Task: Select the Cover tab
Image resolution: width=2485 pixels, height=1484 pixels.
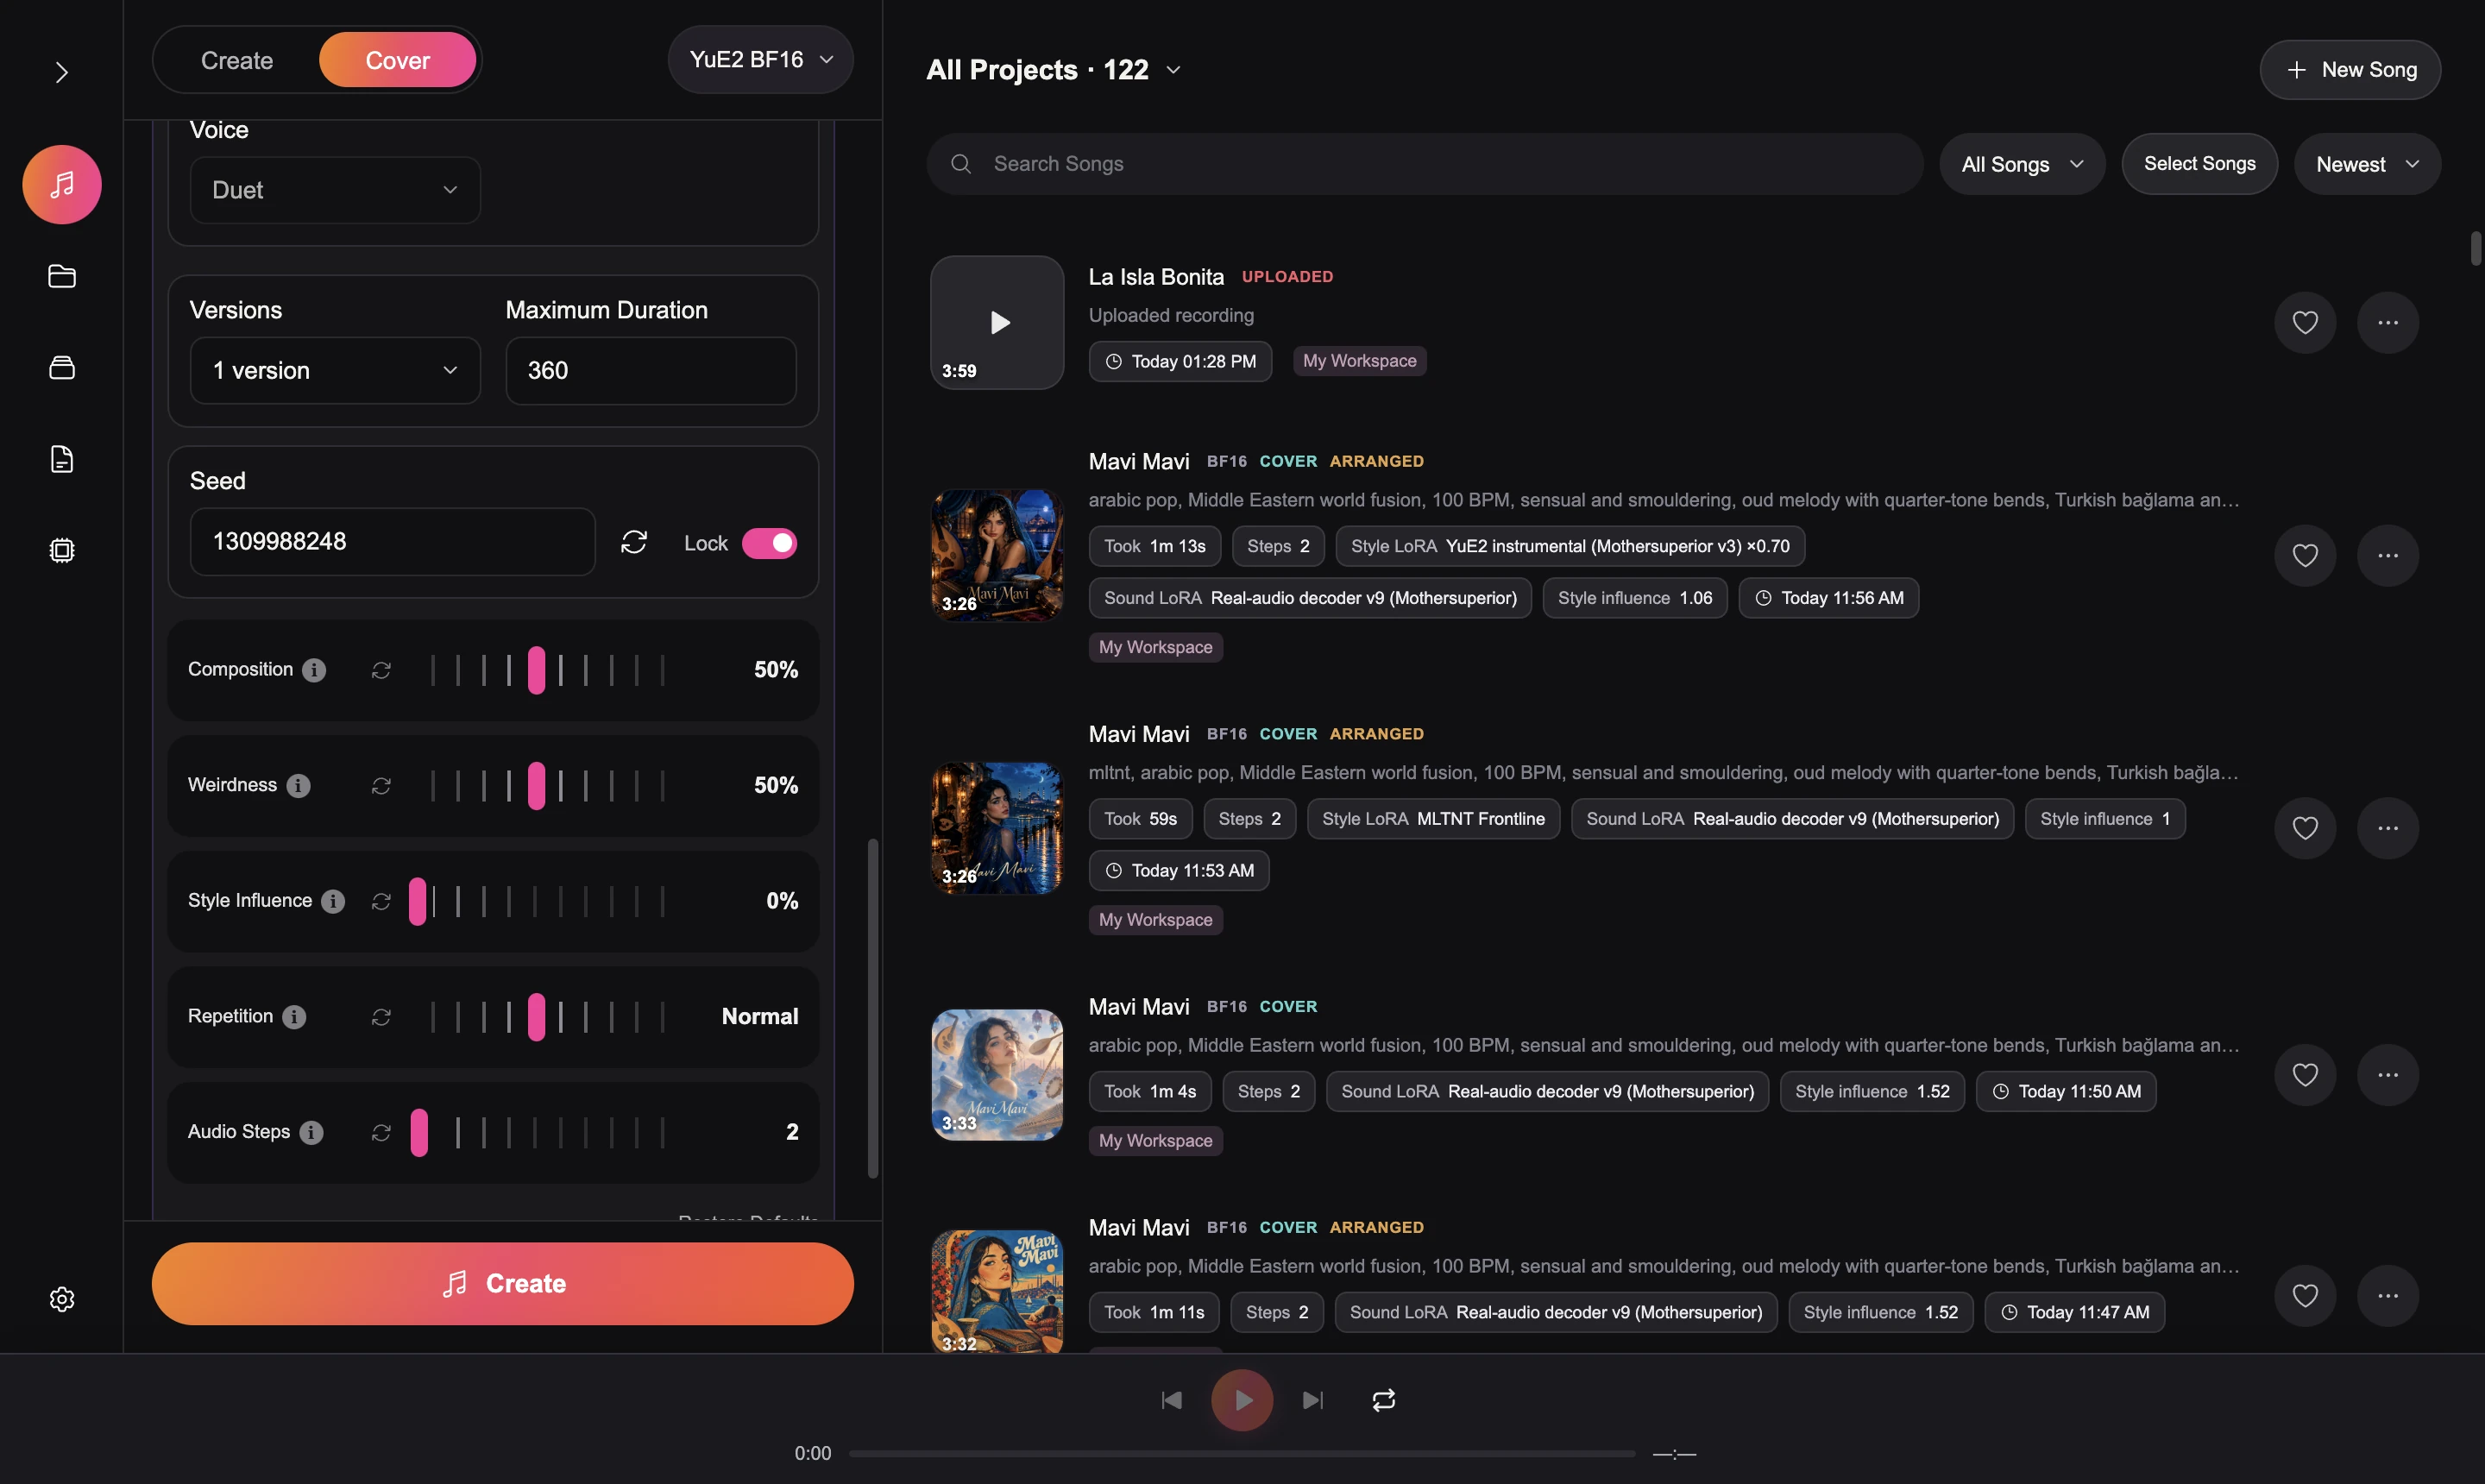Action: pyautogui.click(x=397, y=60)
